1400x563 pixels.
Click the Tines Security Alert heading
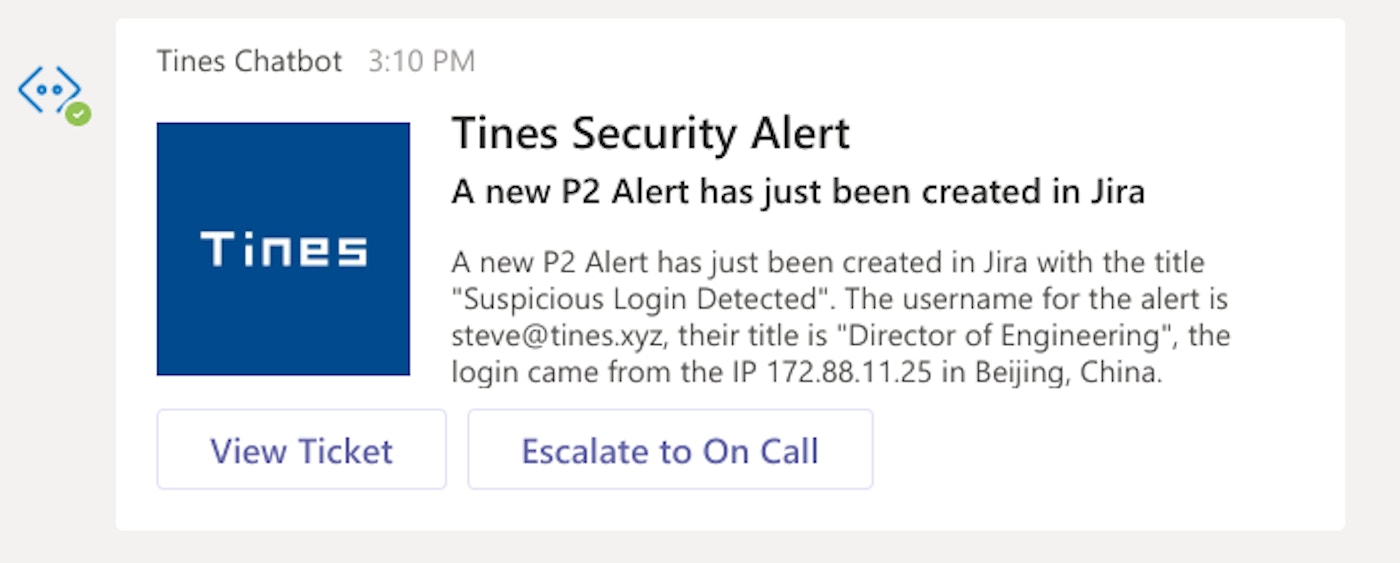650,133
